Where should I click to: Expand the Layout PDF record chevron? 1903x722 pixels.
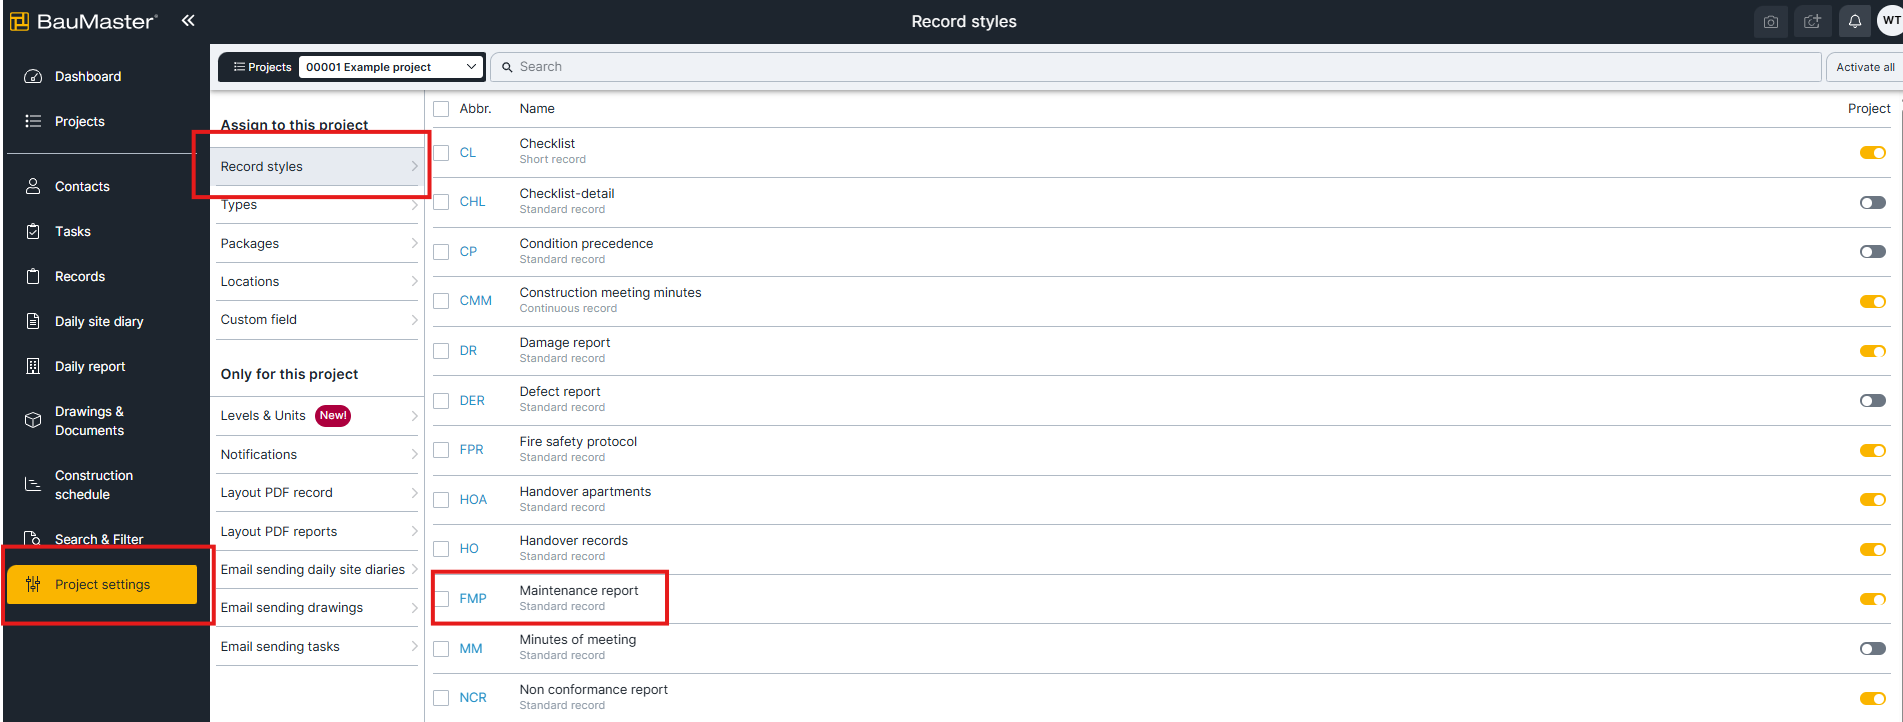click(x=414, y=492)
